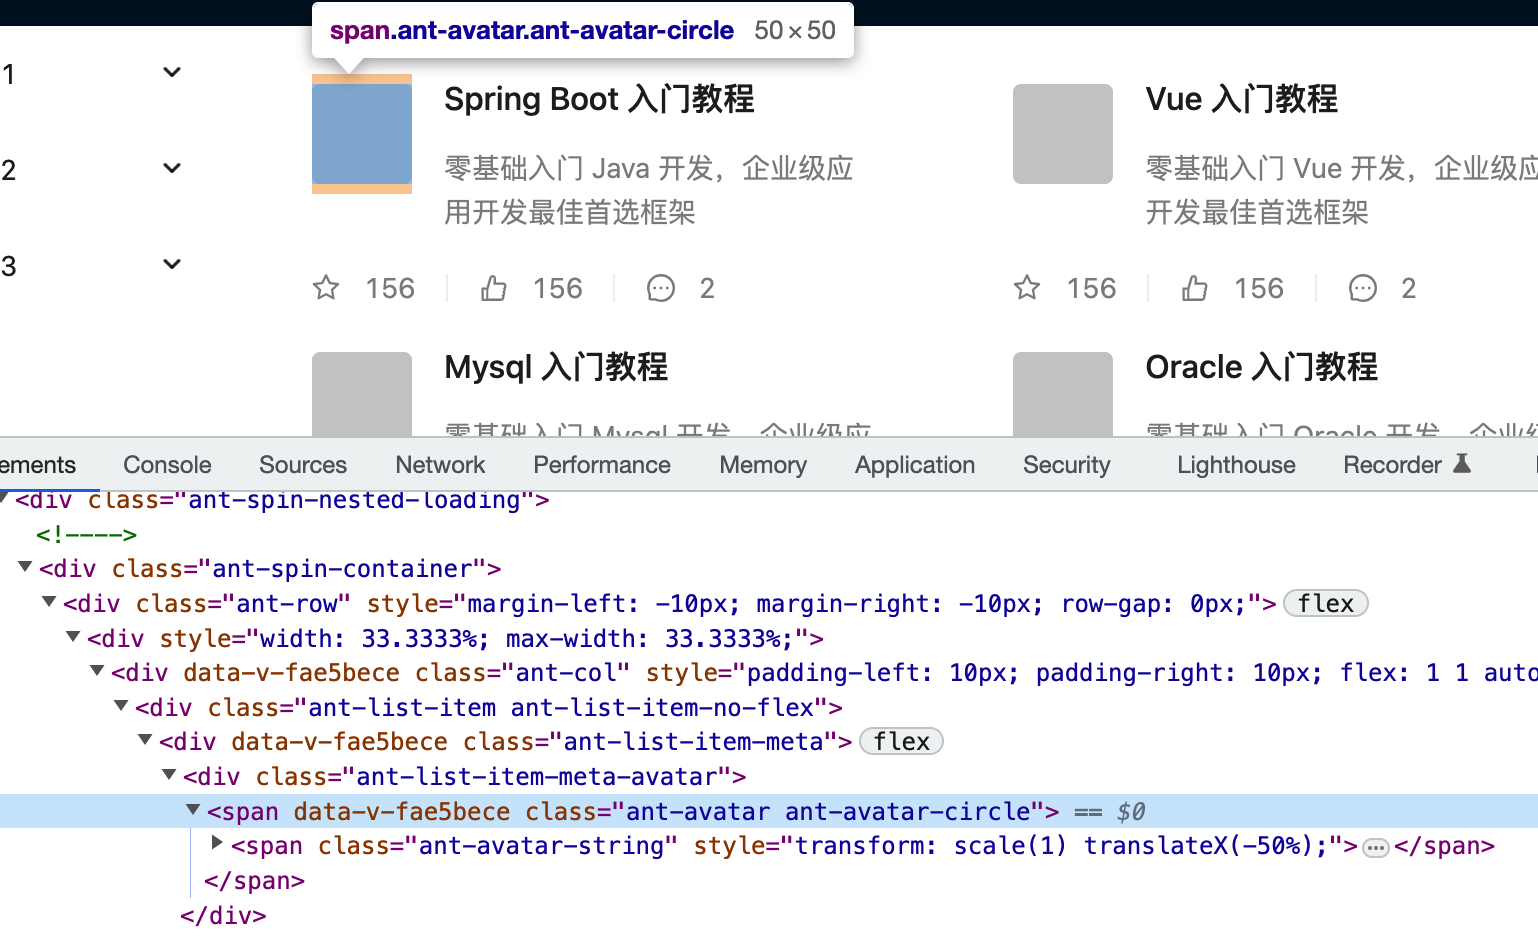Expand sidebar item 3 with its chevron
This screenshot has height=936, width=1538.
point(171,263)
